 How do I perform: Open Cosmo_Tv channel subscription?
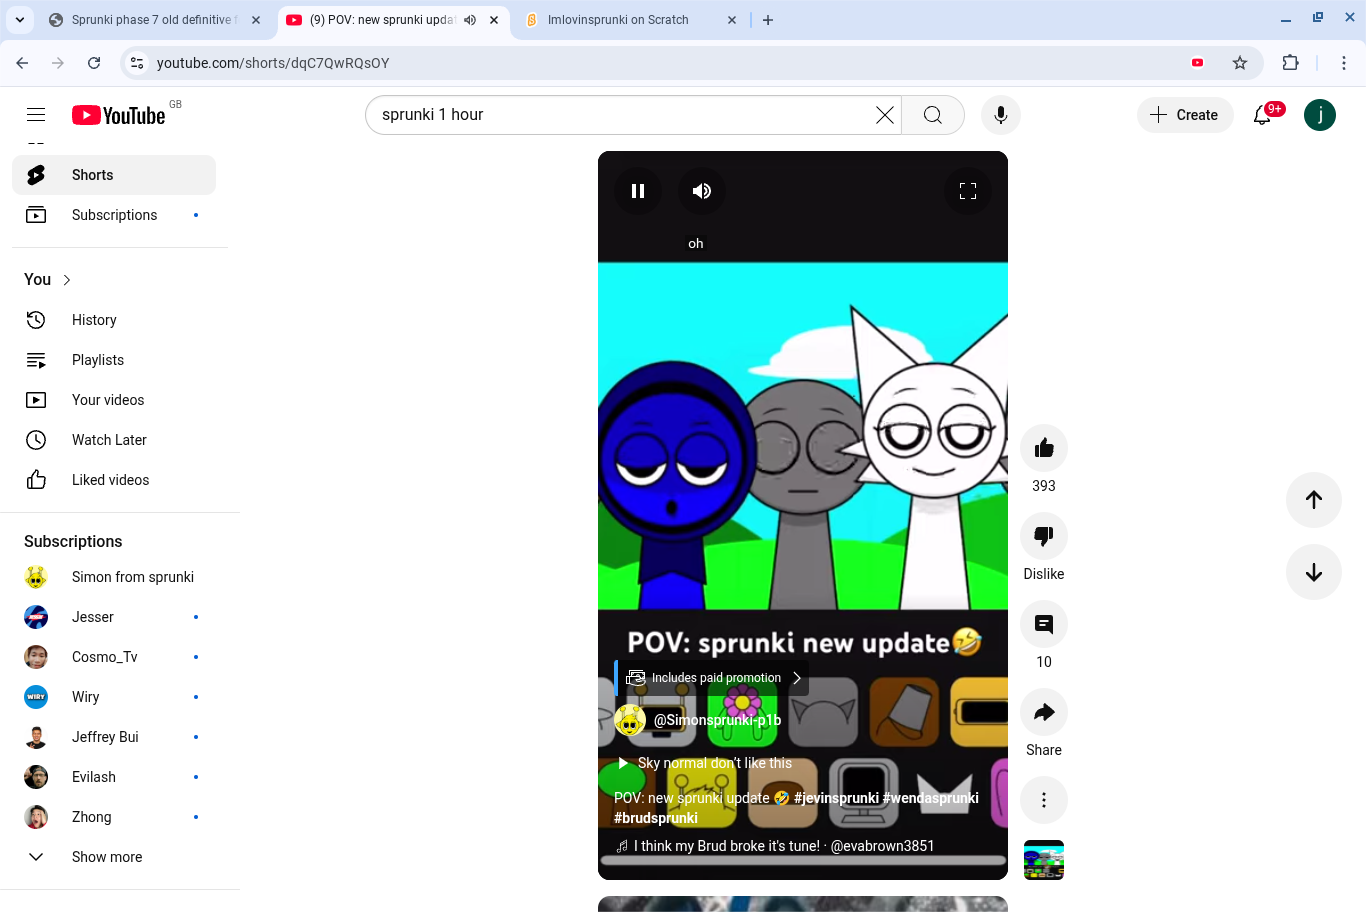(114, 657)
